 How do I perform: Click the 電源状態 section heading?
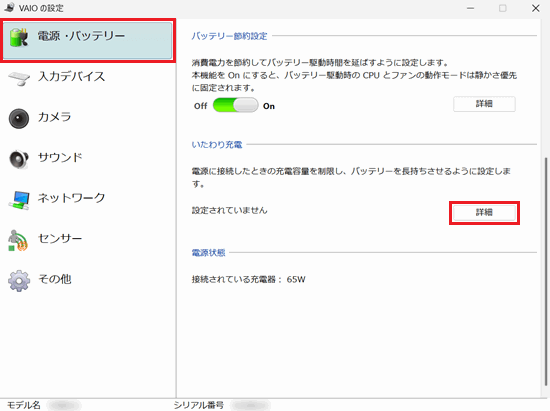(208, 253)
